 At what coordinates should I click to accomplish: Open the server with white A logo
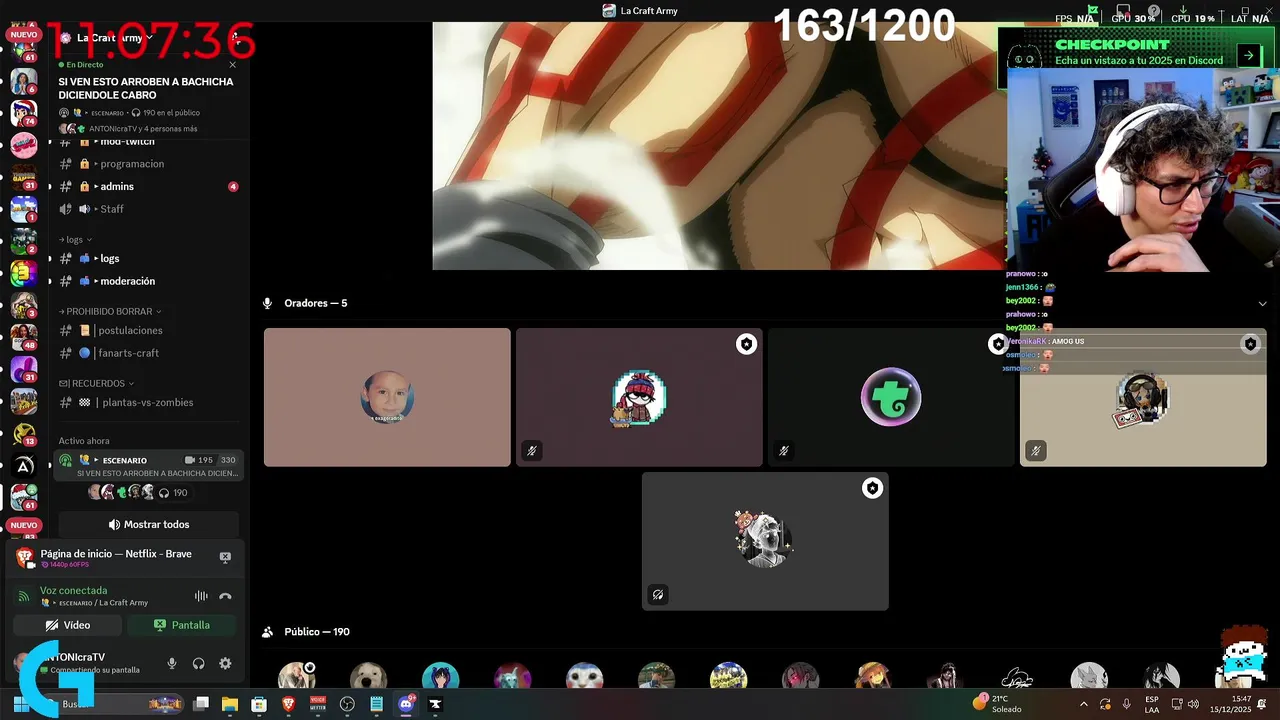coord(24,465)
